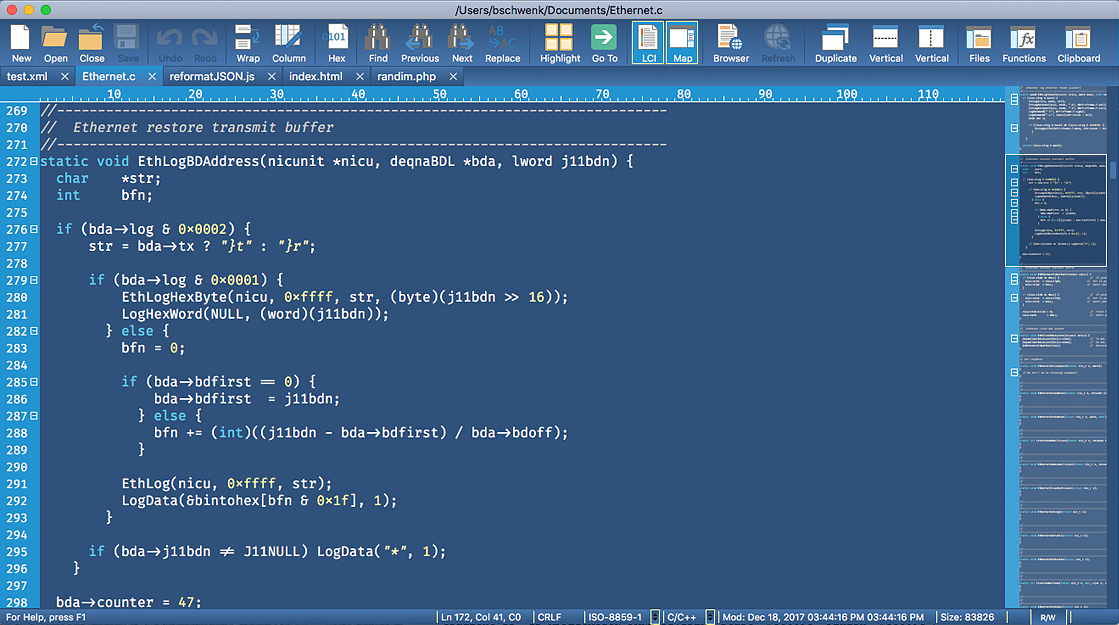The width and height of the screenshot is (1119, 625).
Task: Open the Browser preview icon
Action: click(730, 43)
